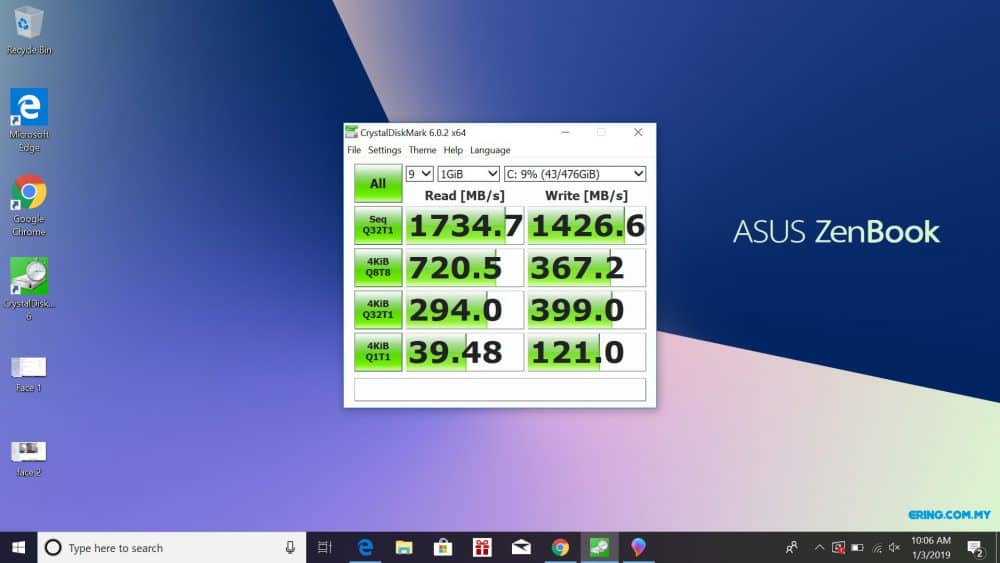Click the Seq read value 1734.7

[464, 226]
